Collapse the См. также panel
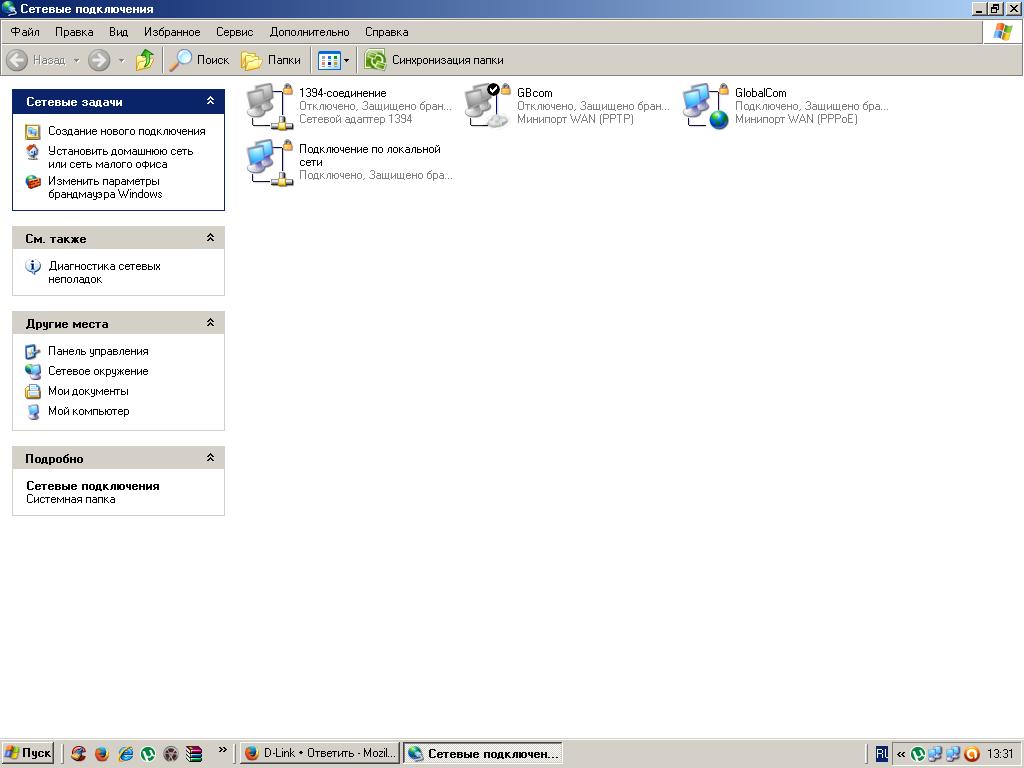The width and height of the screenshot is (1024, 768). (x=210, y=238)
